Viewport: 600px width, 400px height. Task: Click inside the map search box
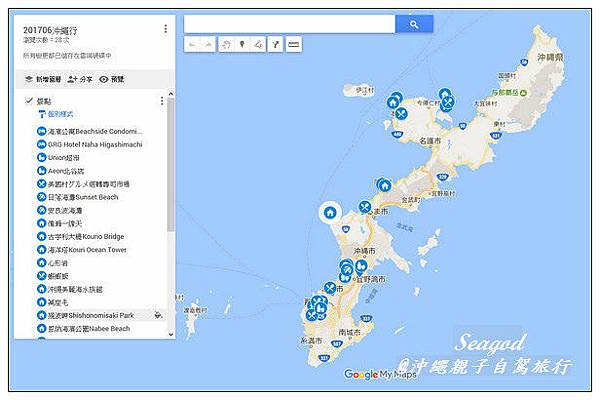coord(289,24)
